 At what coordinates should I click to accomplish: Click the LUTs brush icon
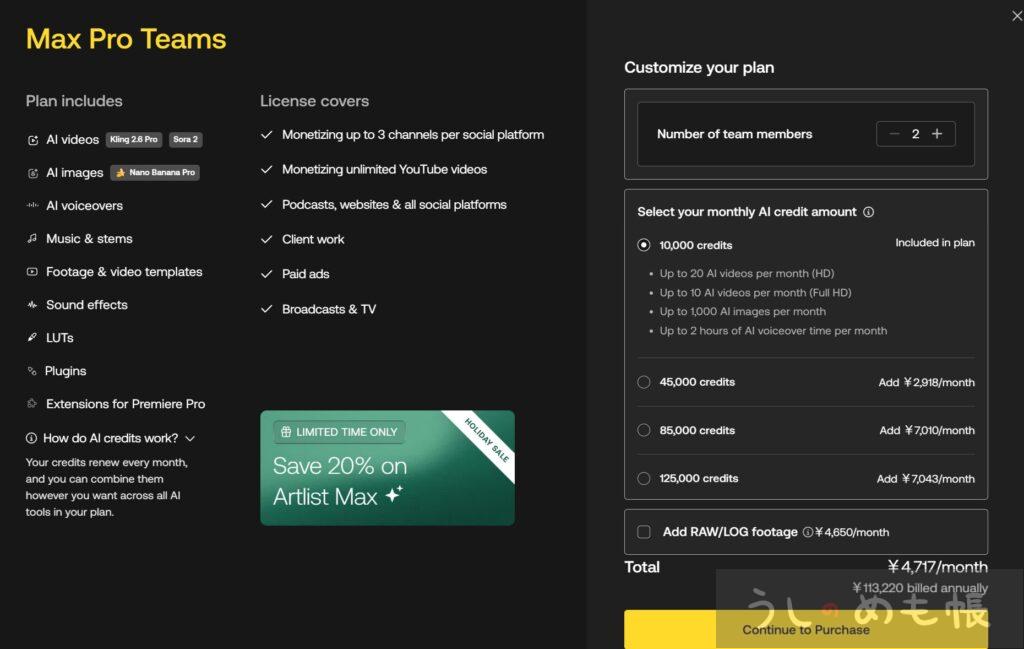pos(33,338)
